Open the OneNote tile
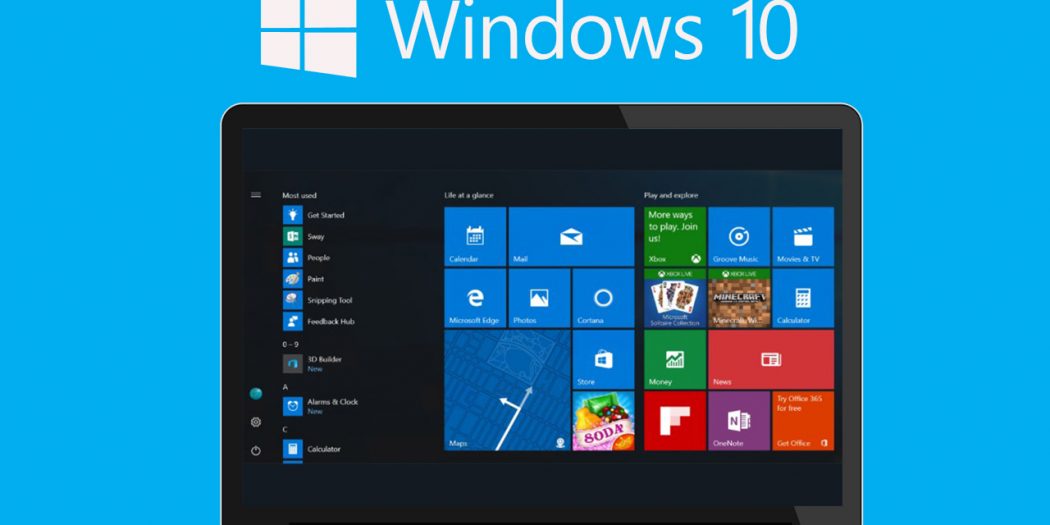Viewport: 1050px width, 525px height. click(739, 421)
